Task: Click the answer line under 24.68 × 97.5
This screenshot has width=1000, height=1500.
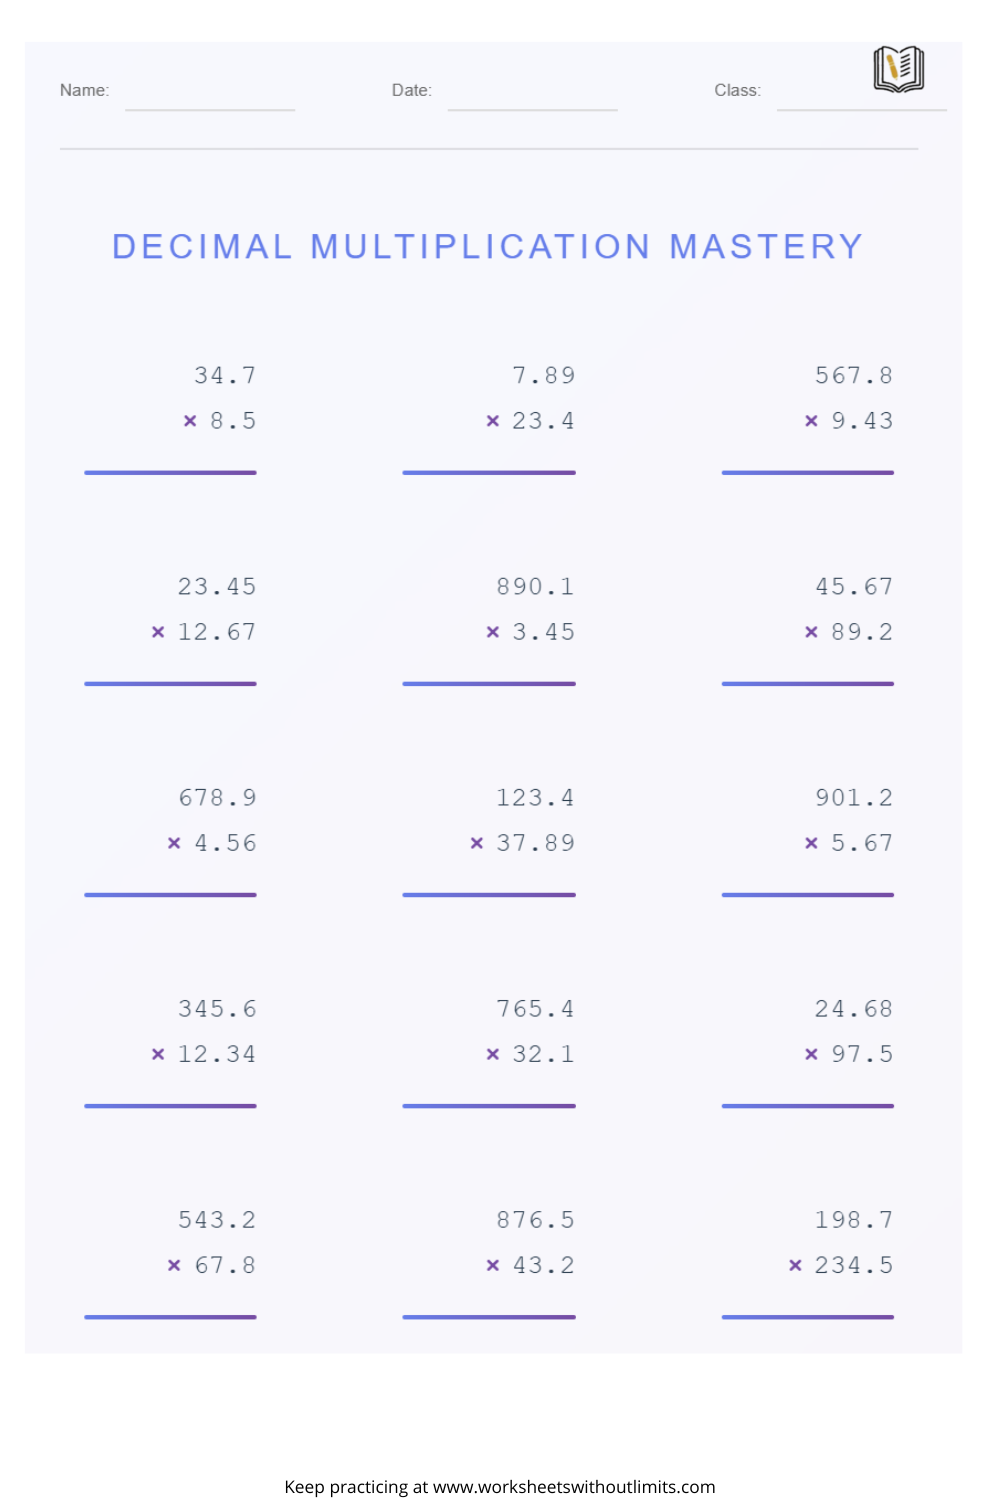Action: click(807, 1105)
